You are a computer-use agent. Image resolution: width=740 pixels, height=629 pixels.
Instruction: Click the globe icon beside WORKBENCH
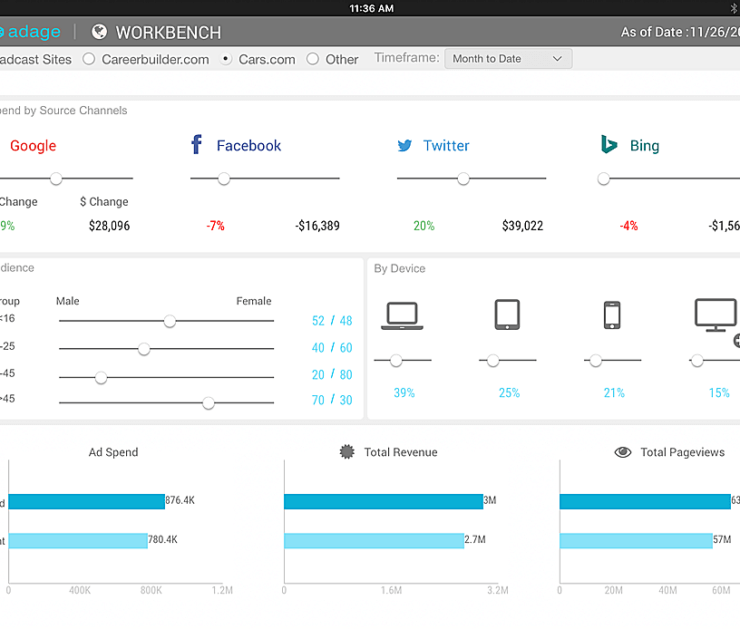click(x=99, y=32)
